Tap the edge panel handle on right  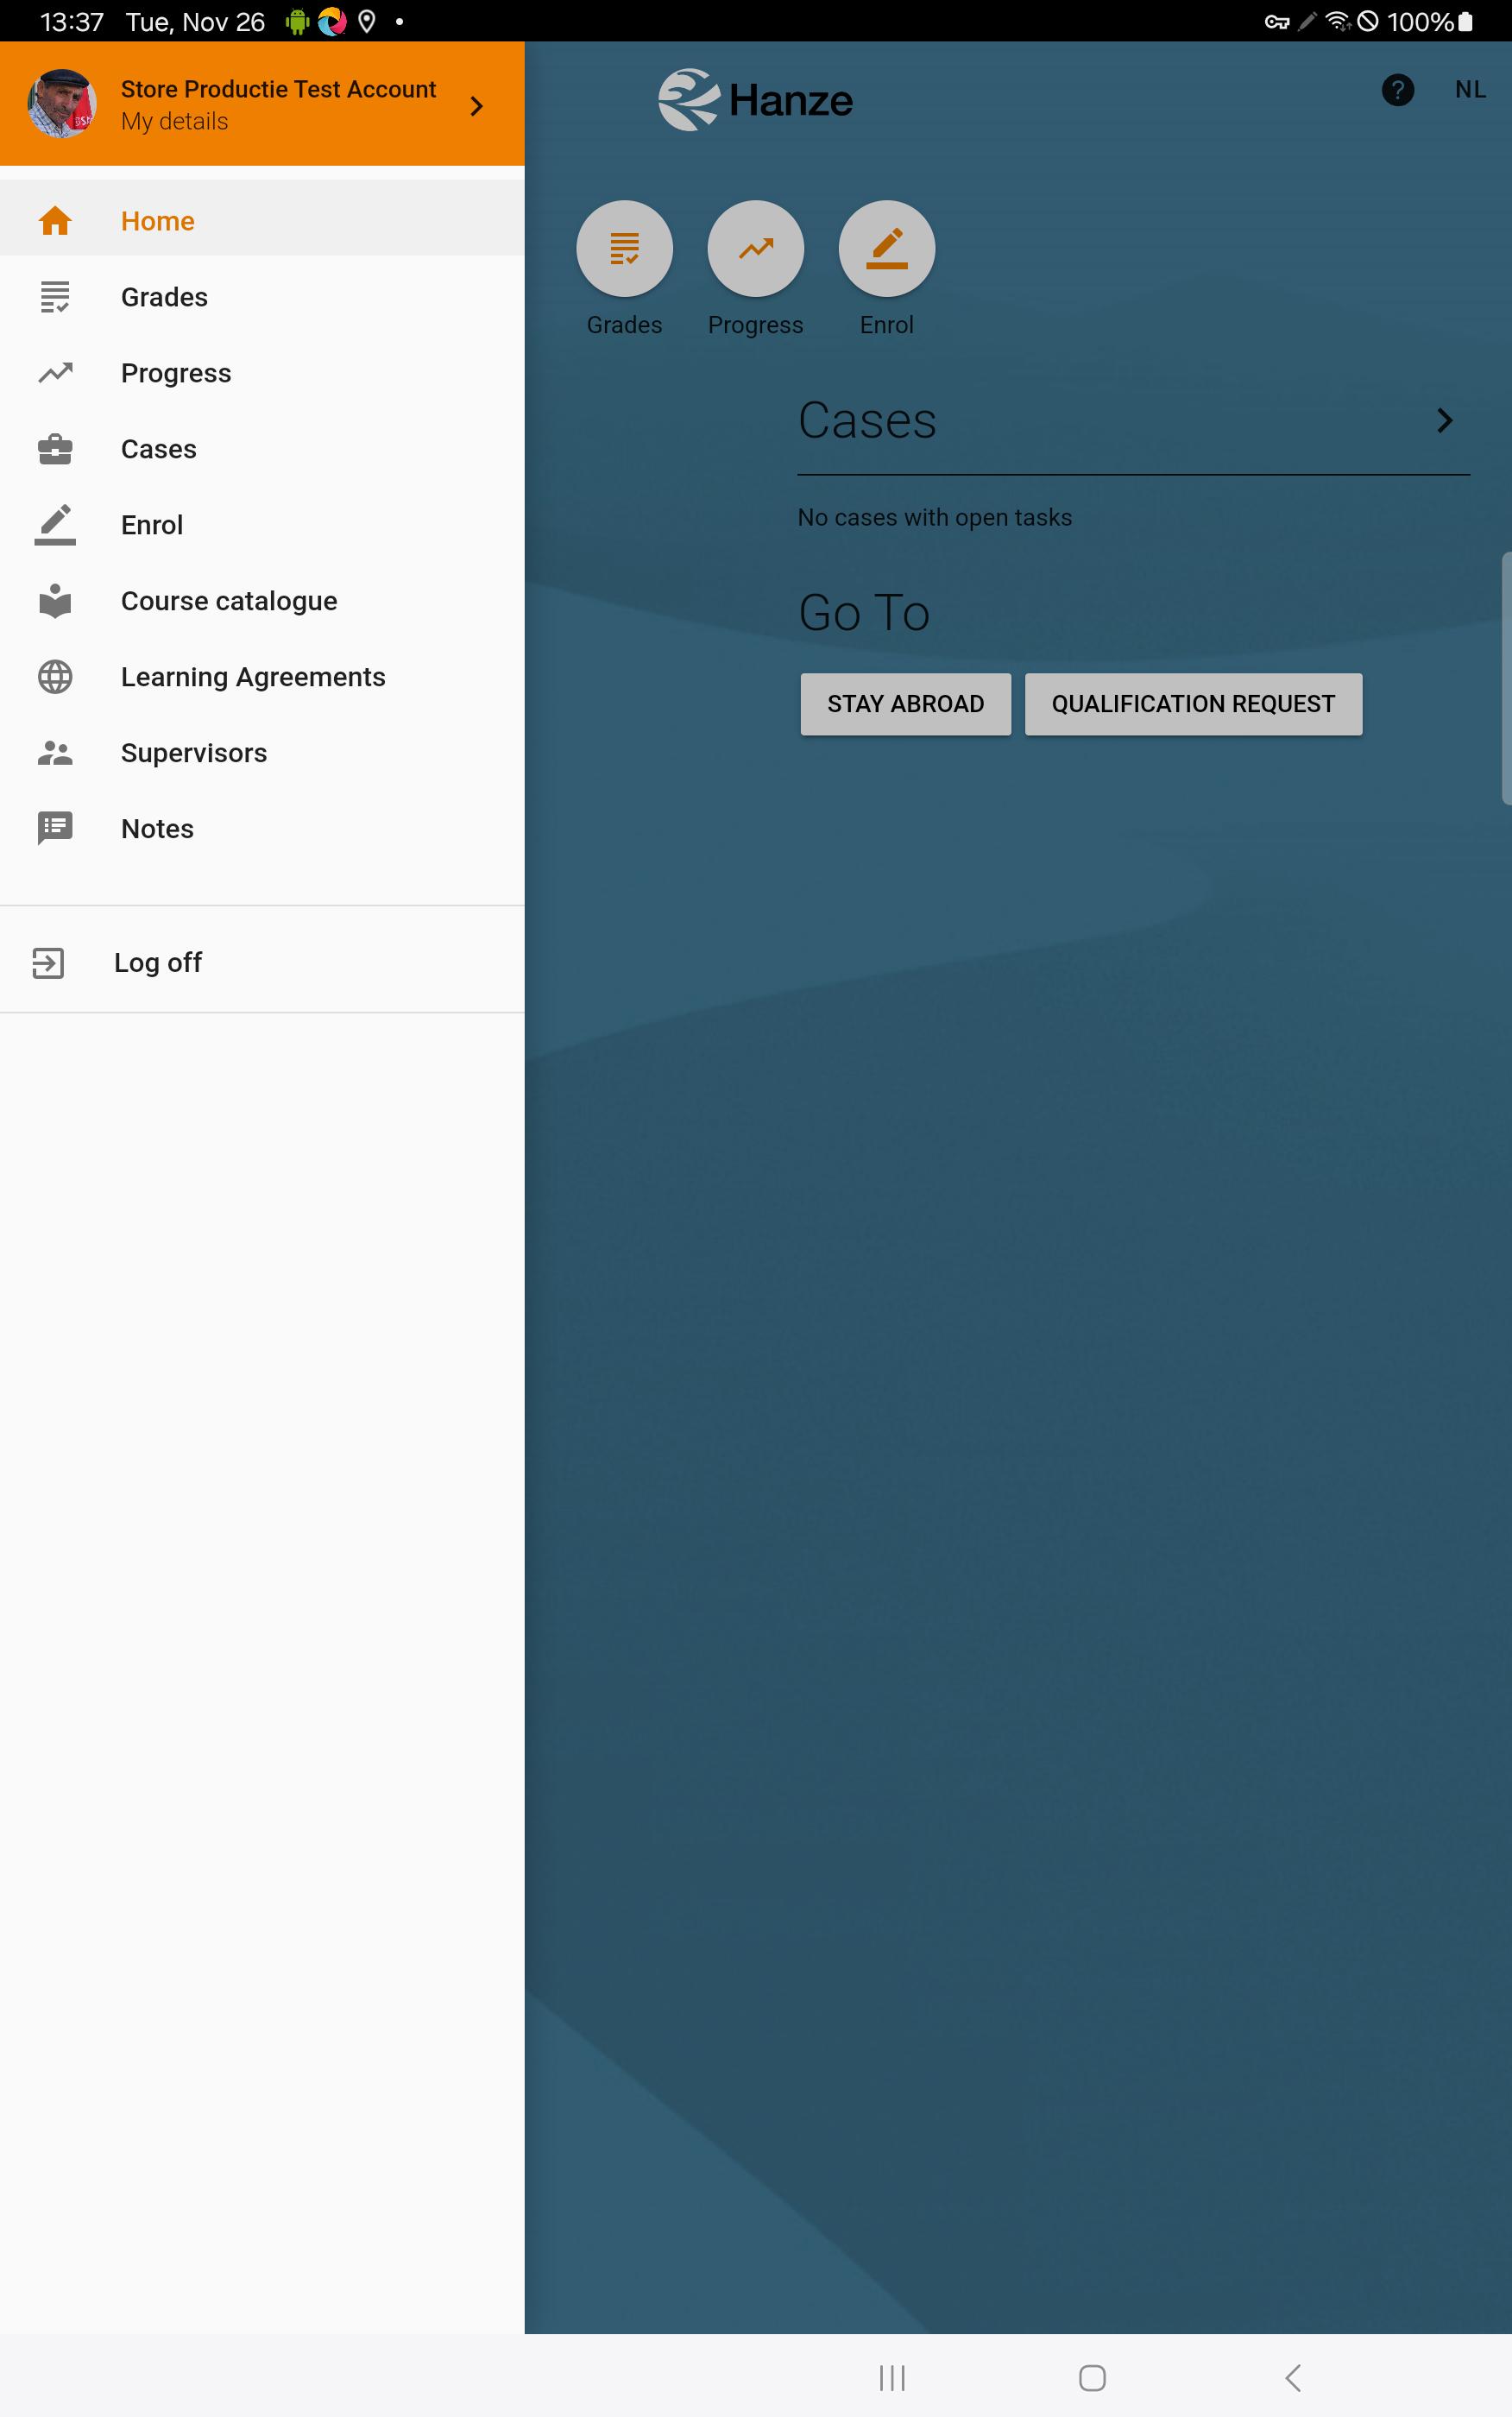coord(1506,677)
